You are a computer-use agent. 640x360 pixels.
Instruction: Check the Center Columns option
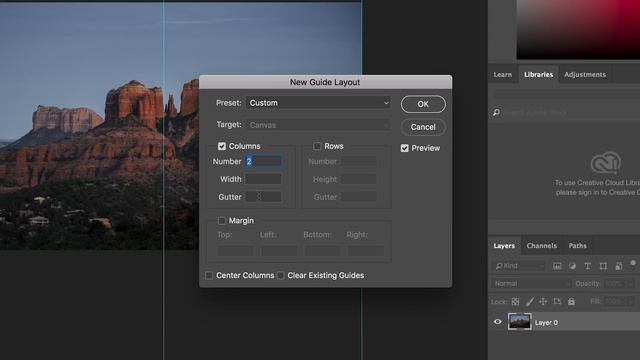[x=209, y=276]
